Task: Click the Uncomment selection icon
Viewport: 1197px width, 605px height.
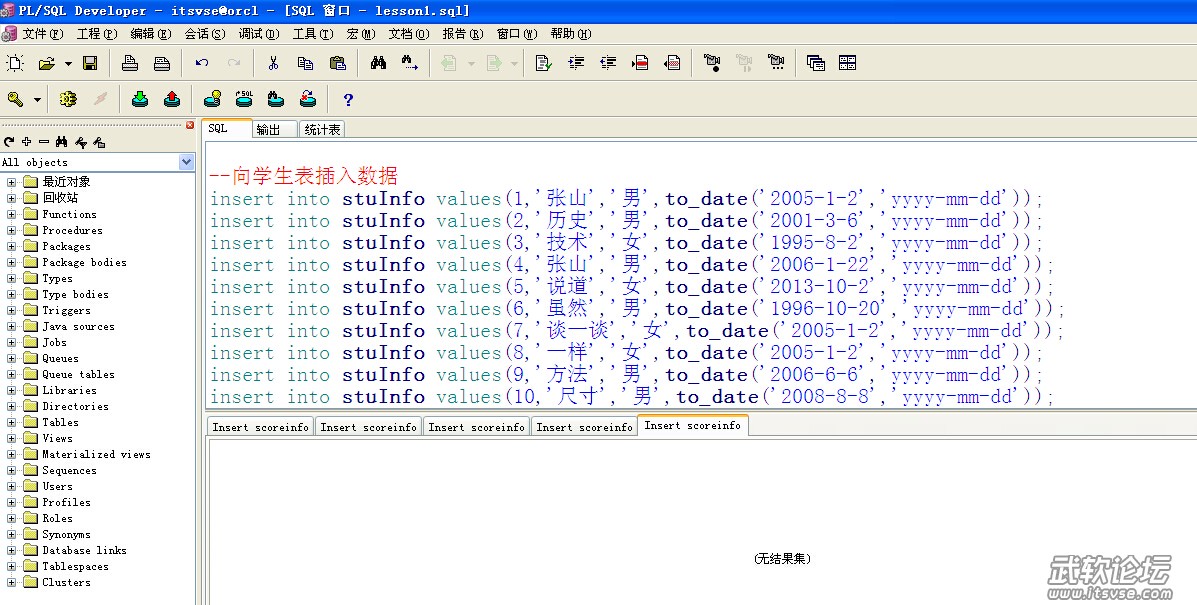Action: coord(673,63)
